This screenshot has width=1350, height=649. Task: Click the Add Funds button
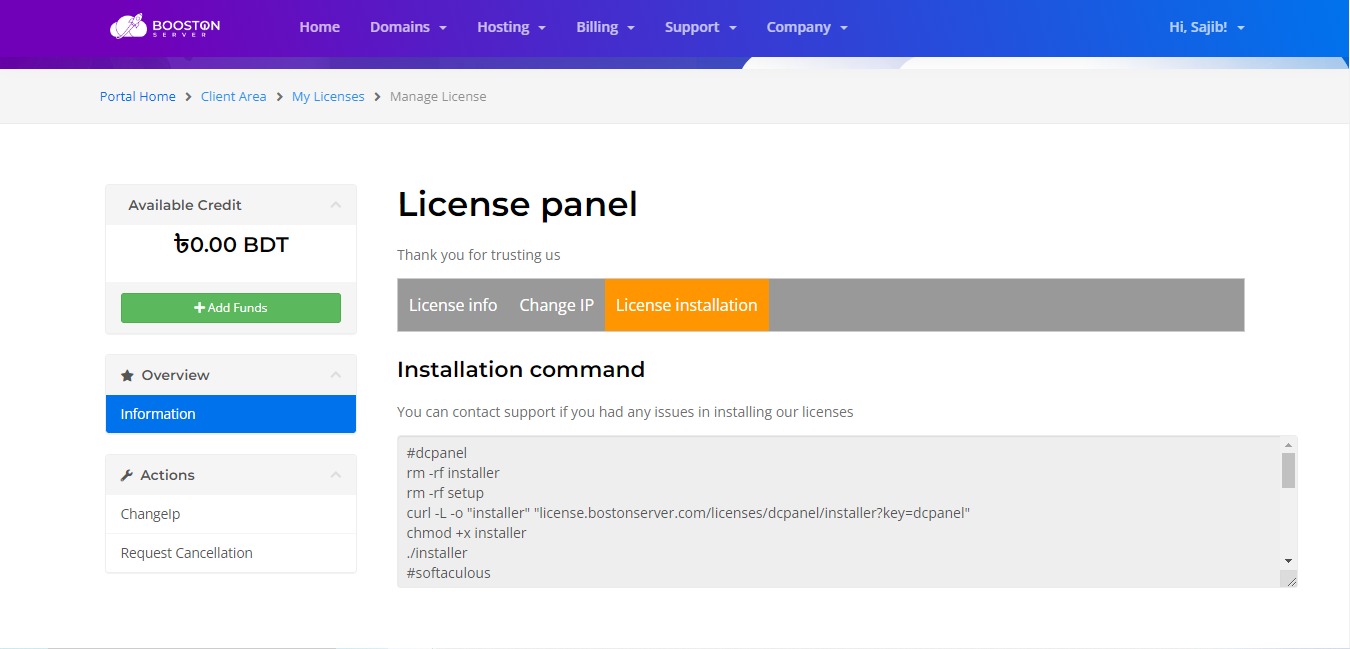pos(231,308)
